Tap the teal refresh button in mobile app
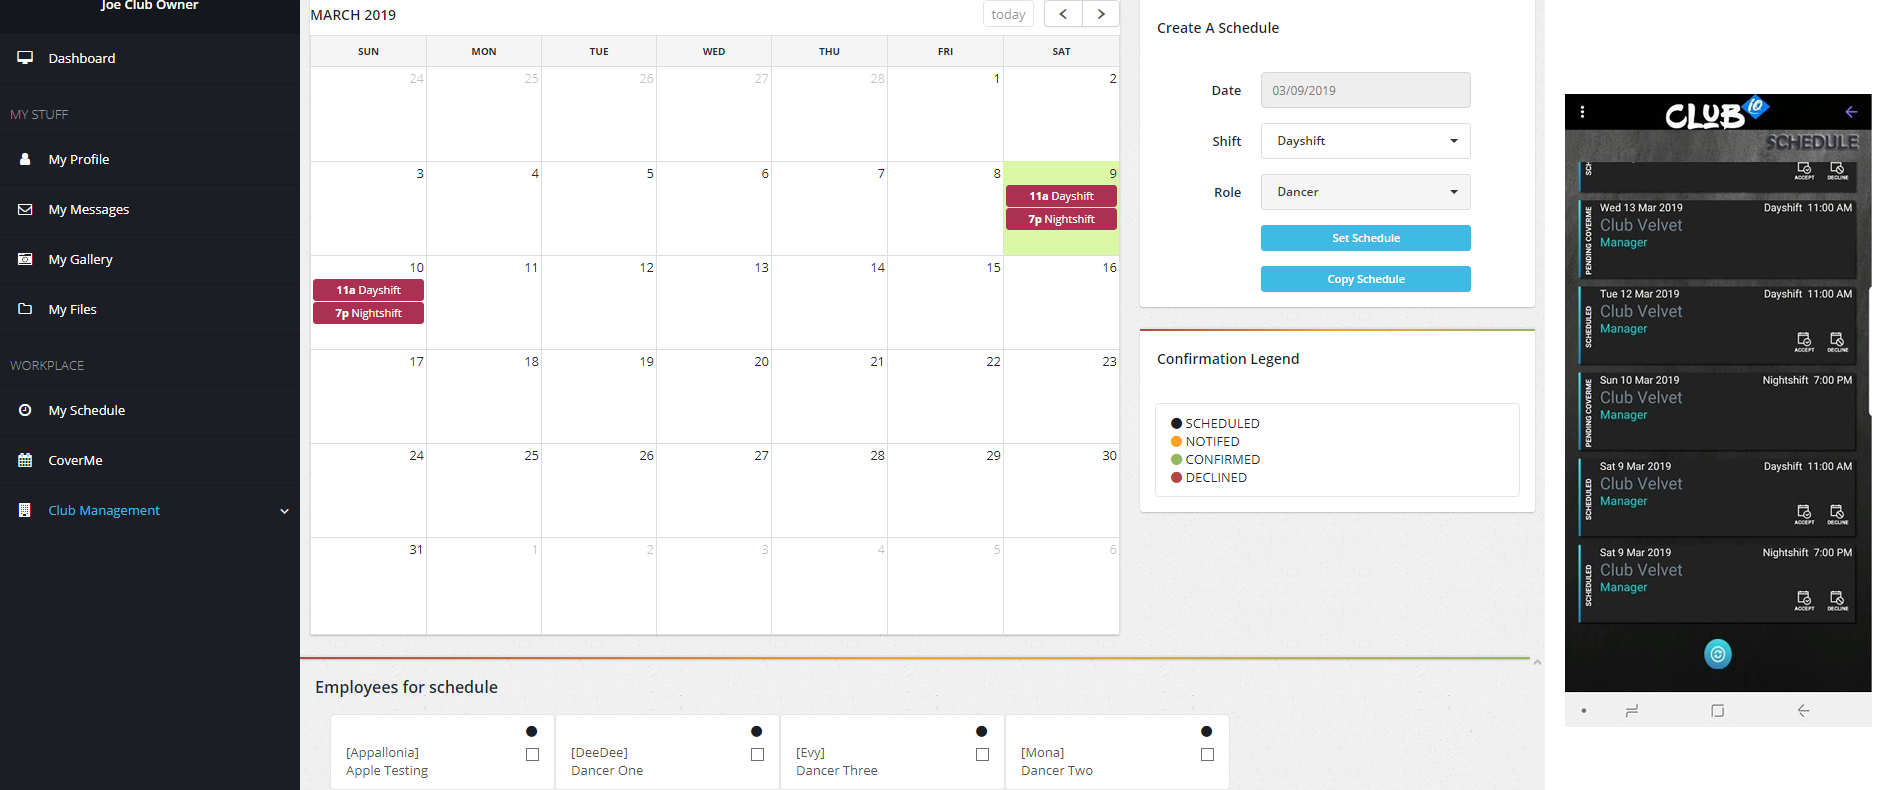1890x790 pixels. tap(1717, 654)
